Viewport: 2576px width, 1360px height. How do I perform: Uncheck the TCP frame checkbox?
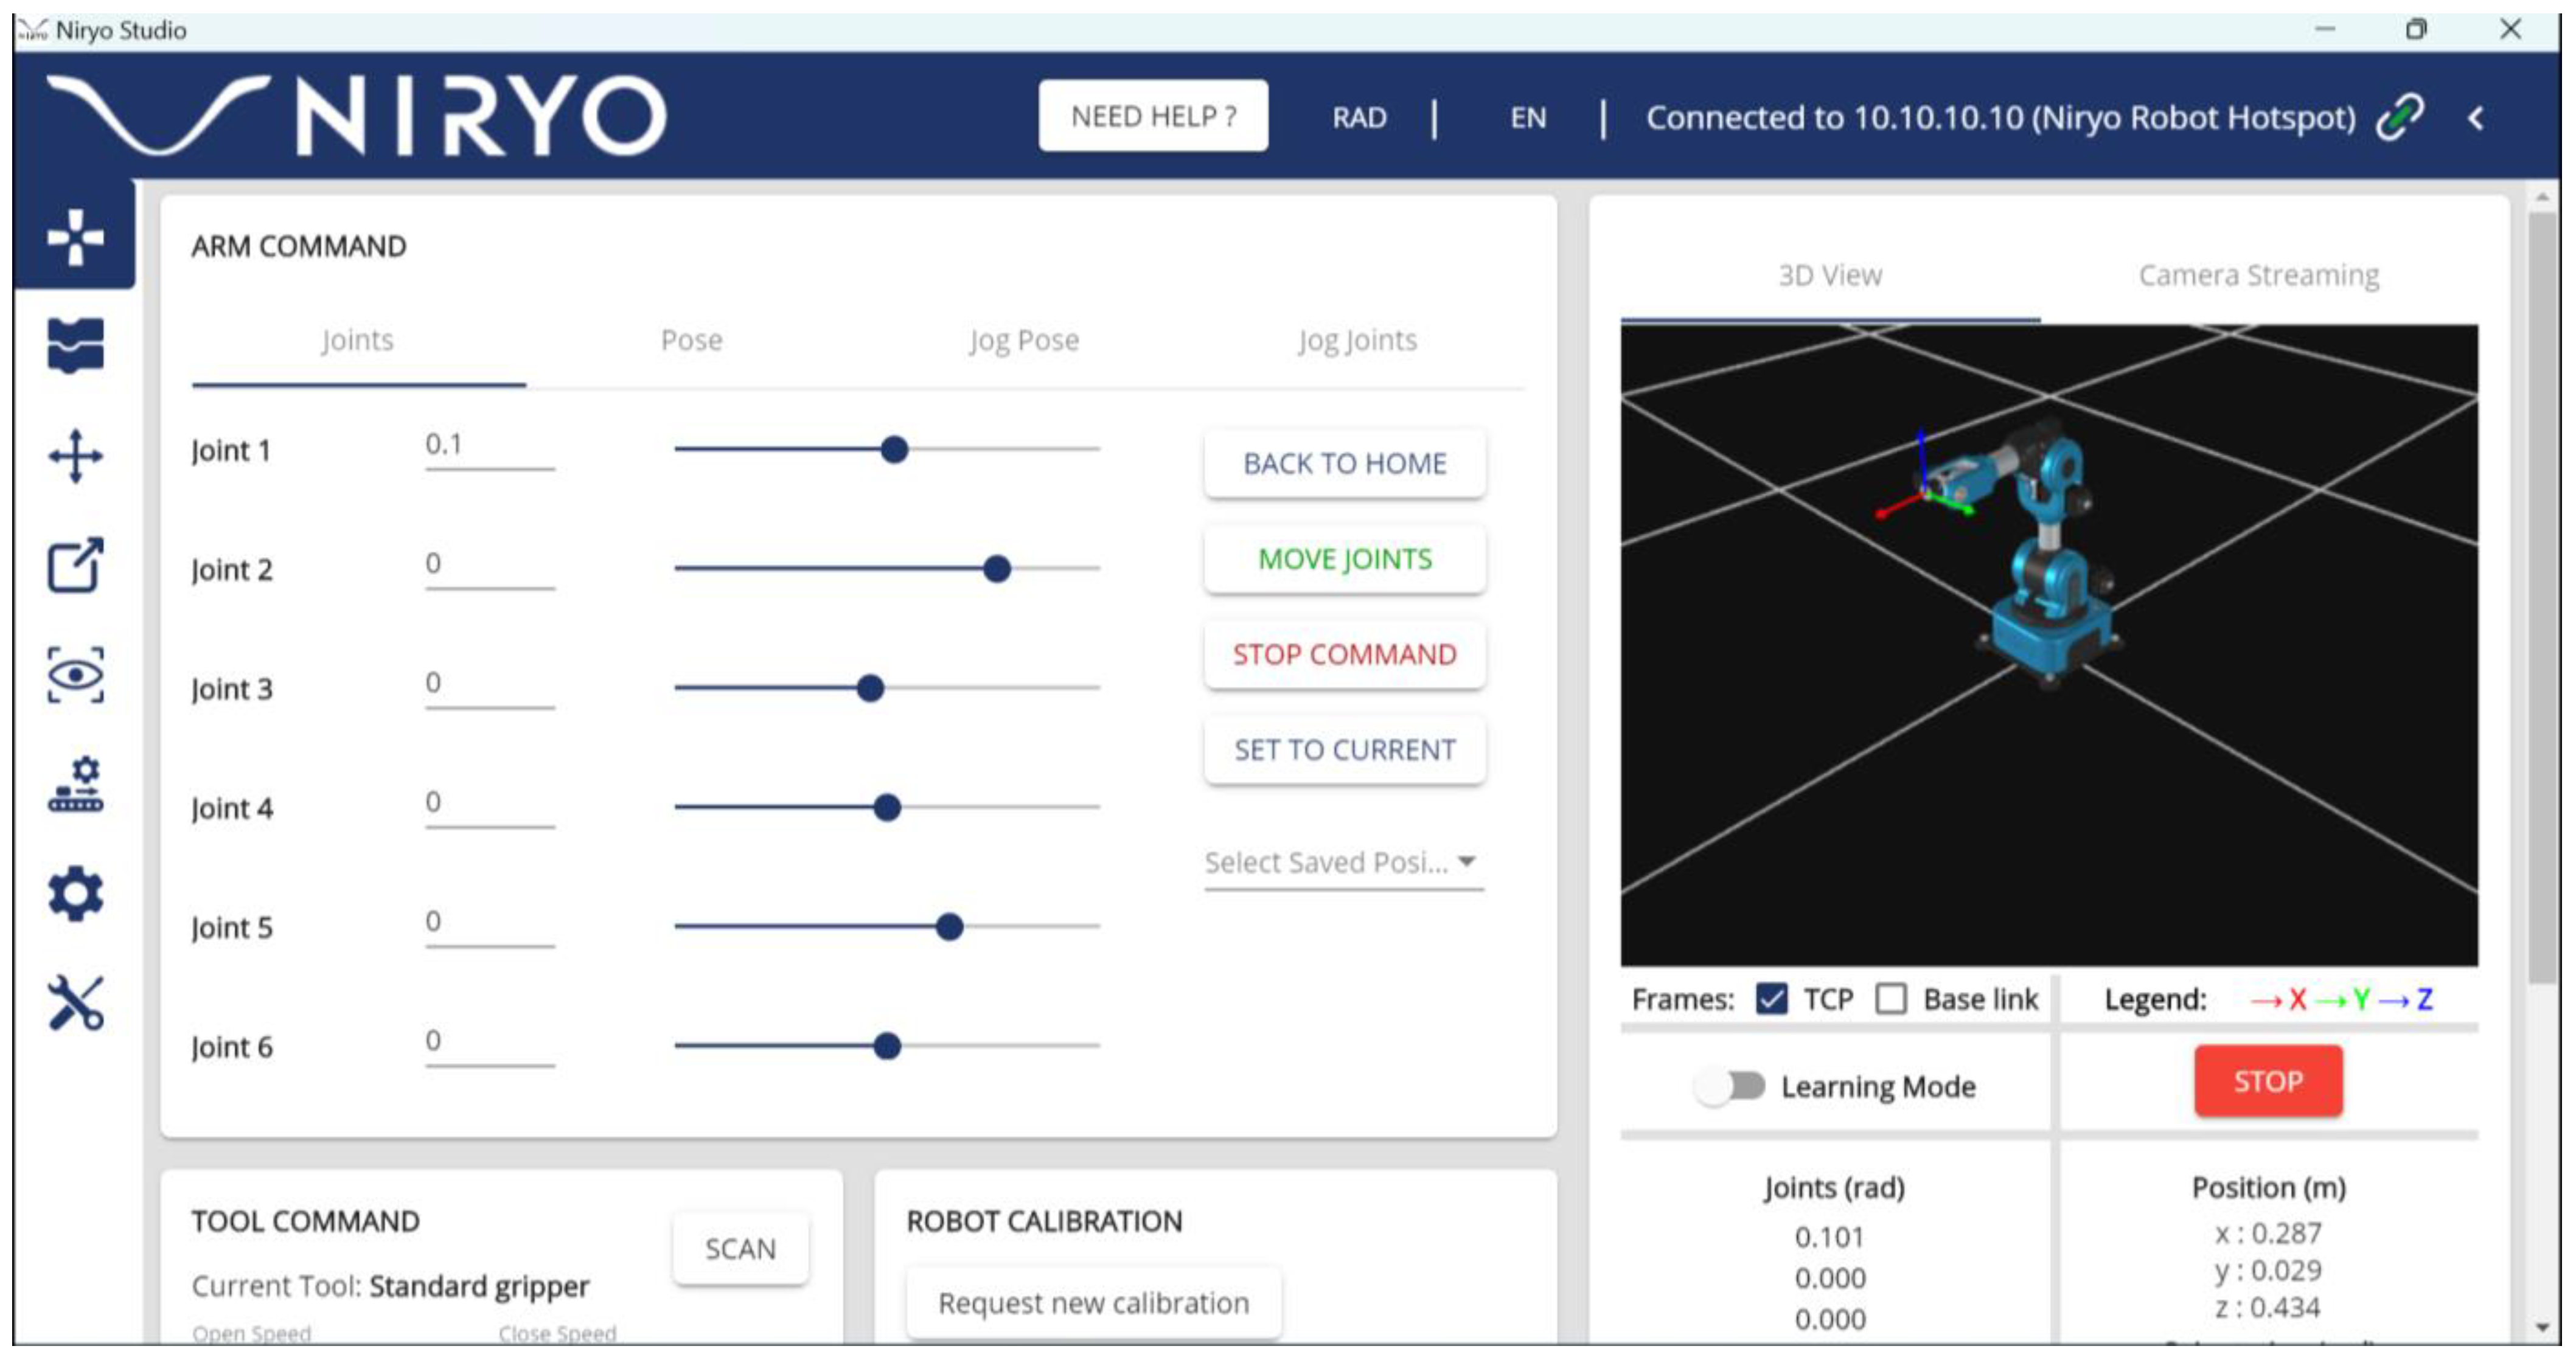coord(1771,998)
